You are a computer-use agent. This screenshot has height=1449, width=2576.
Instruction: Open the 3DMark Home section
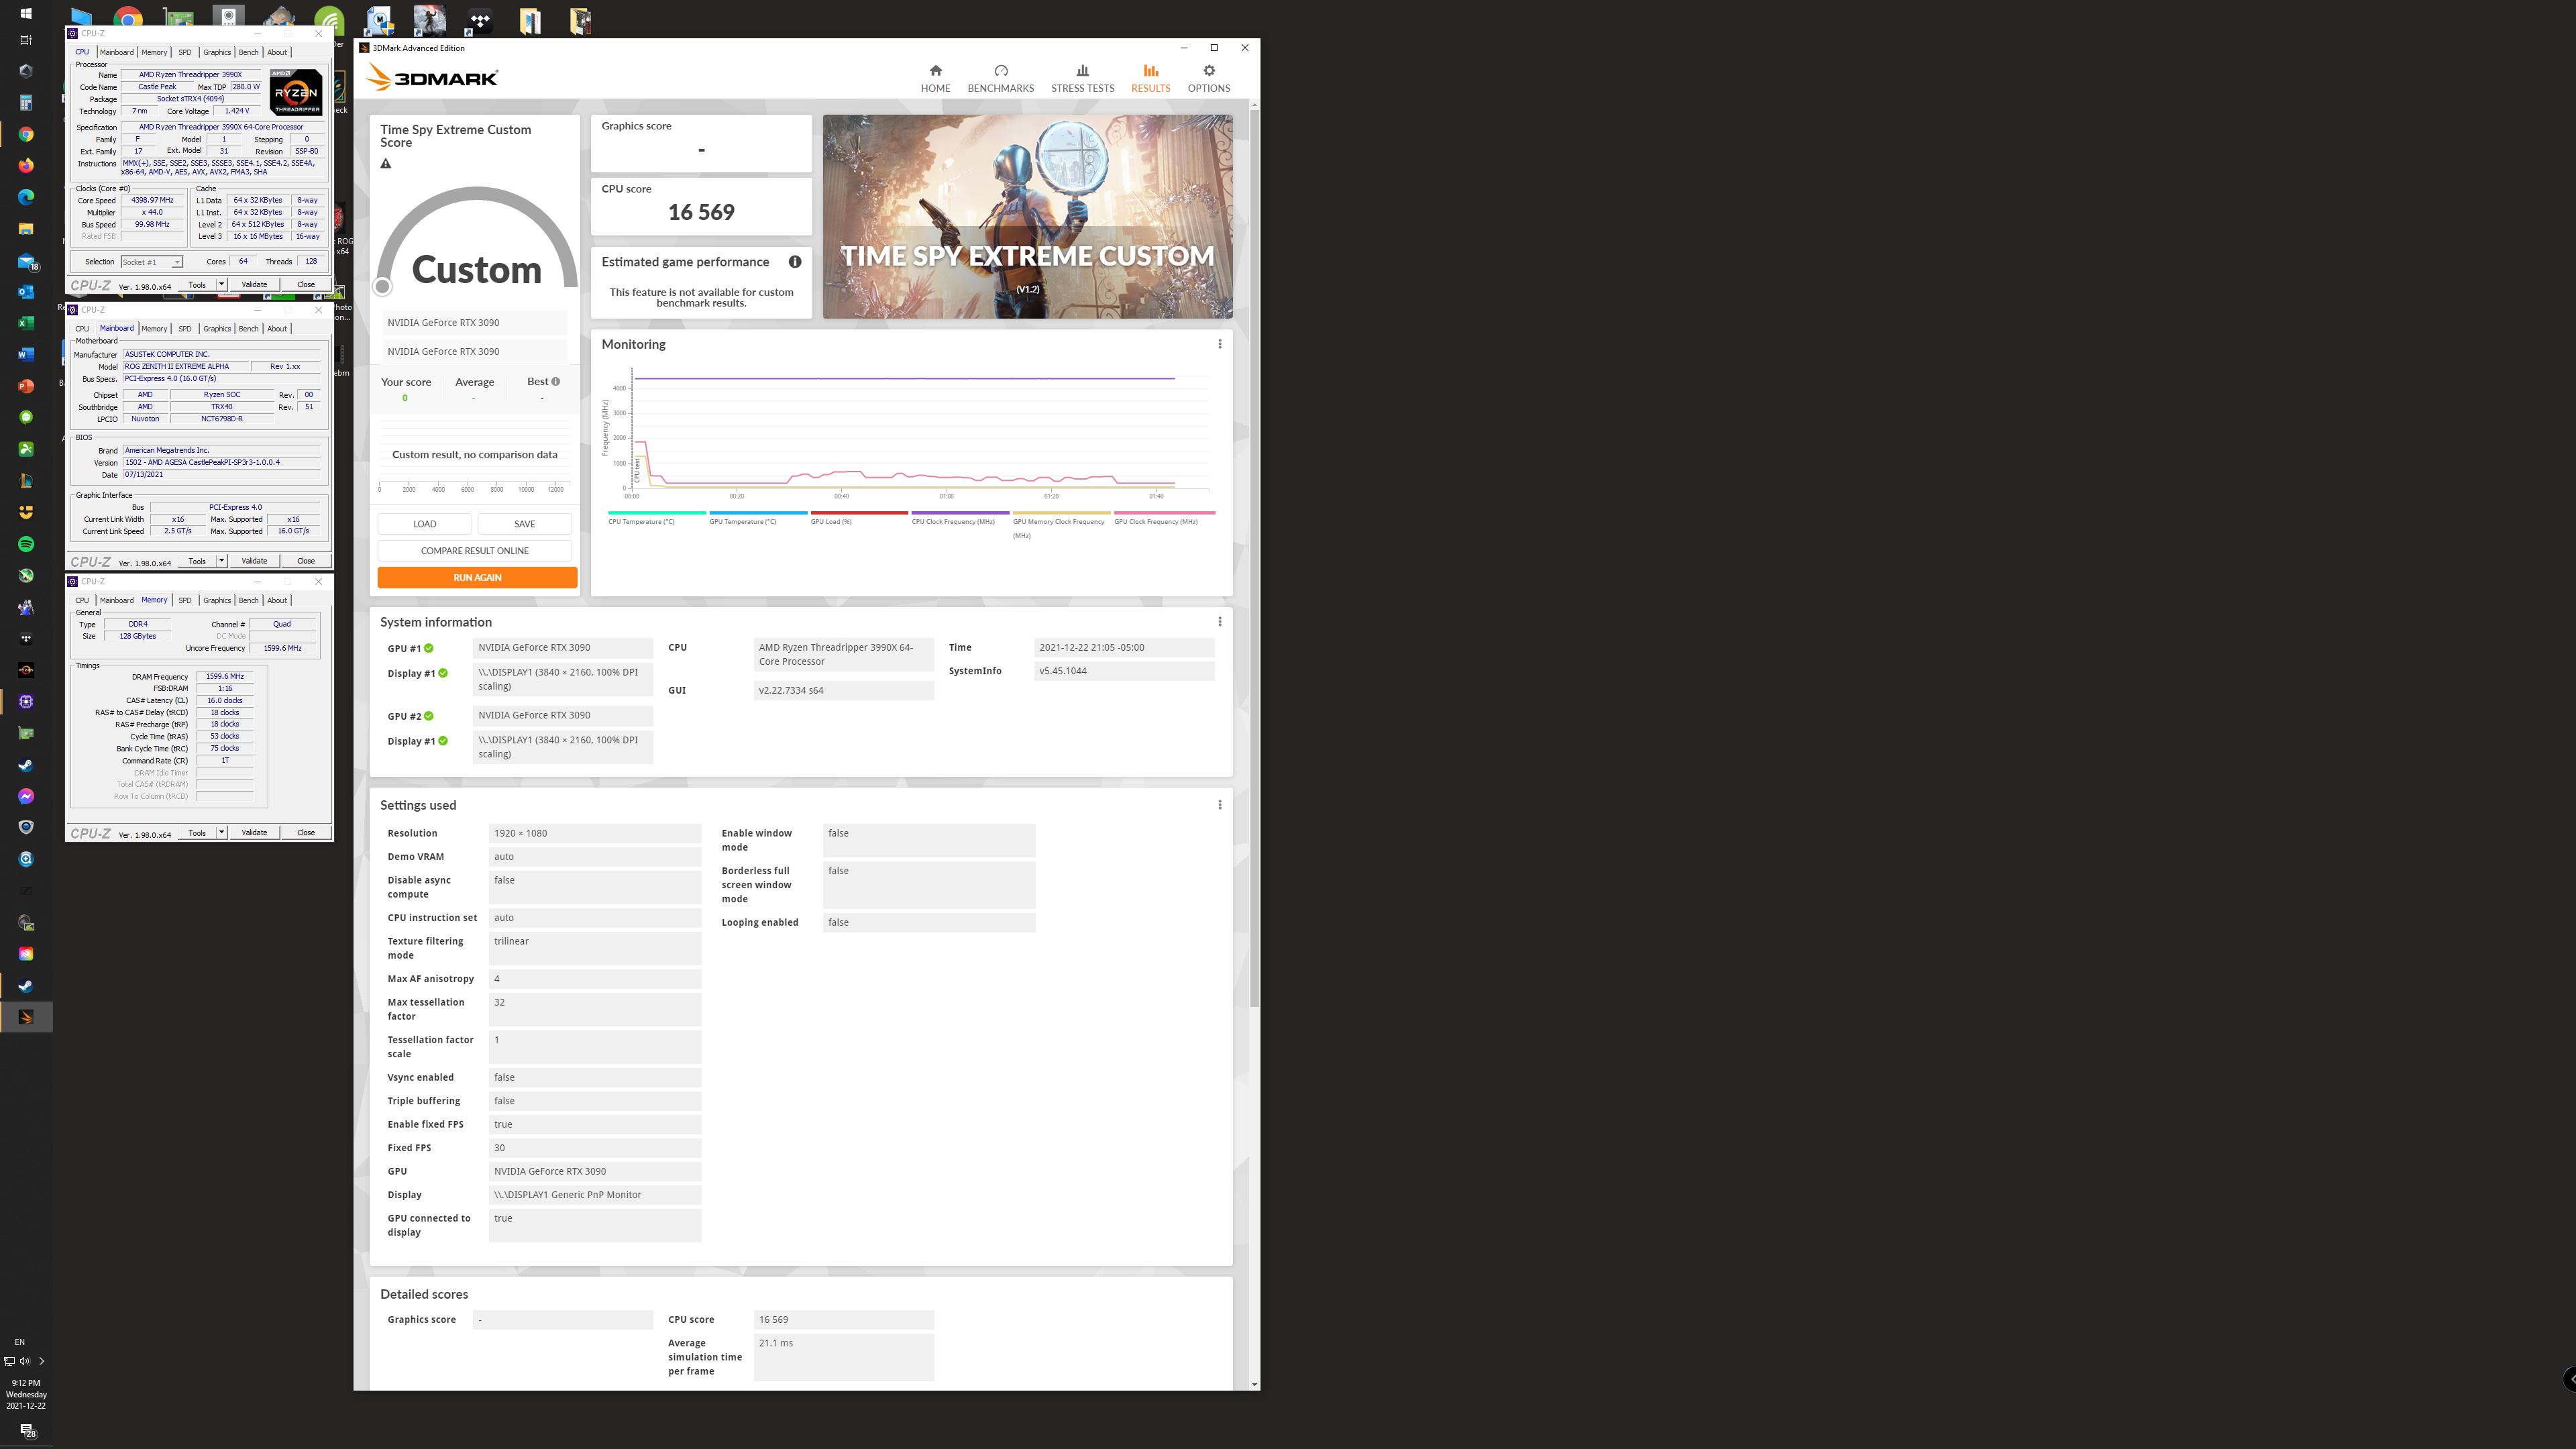coord(935,79)
